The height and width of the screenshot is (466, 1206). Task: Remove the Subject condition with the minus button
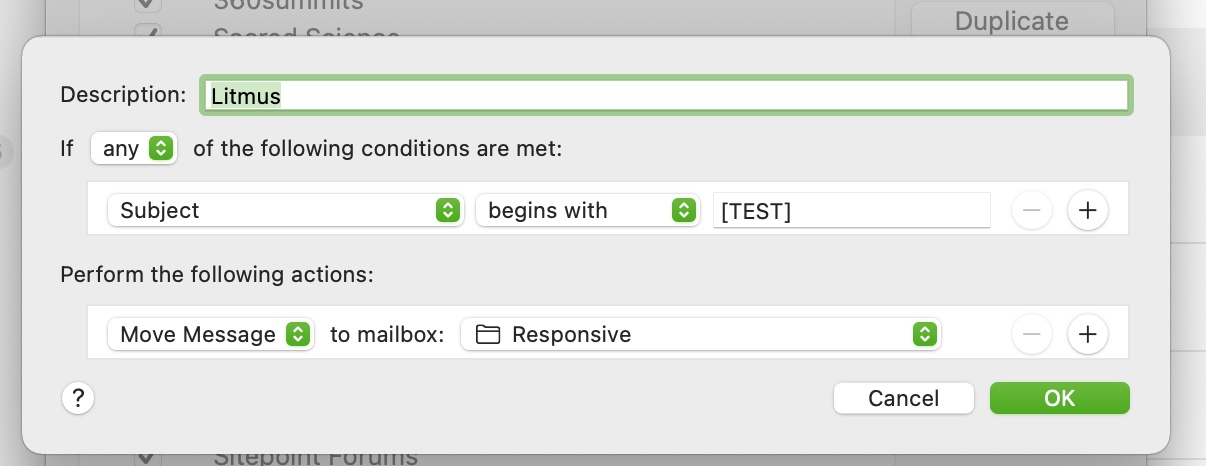[x=1032, y=210]
